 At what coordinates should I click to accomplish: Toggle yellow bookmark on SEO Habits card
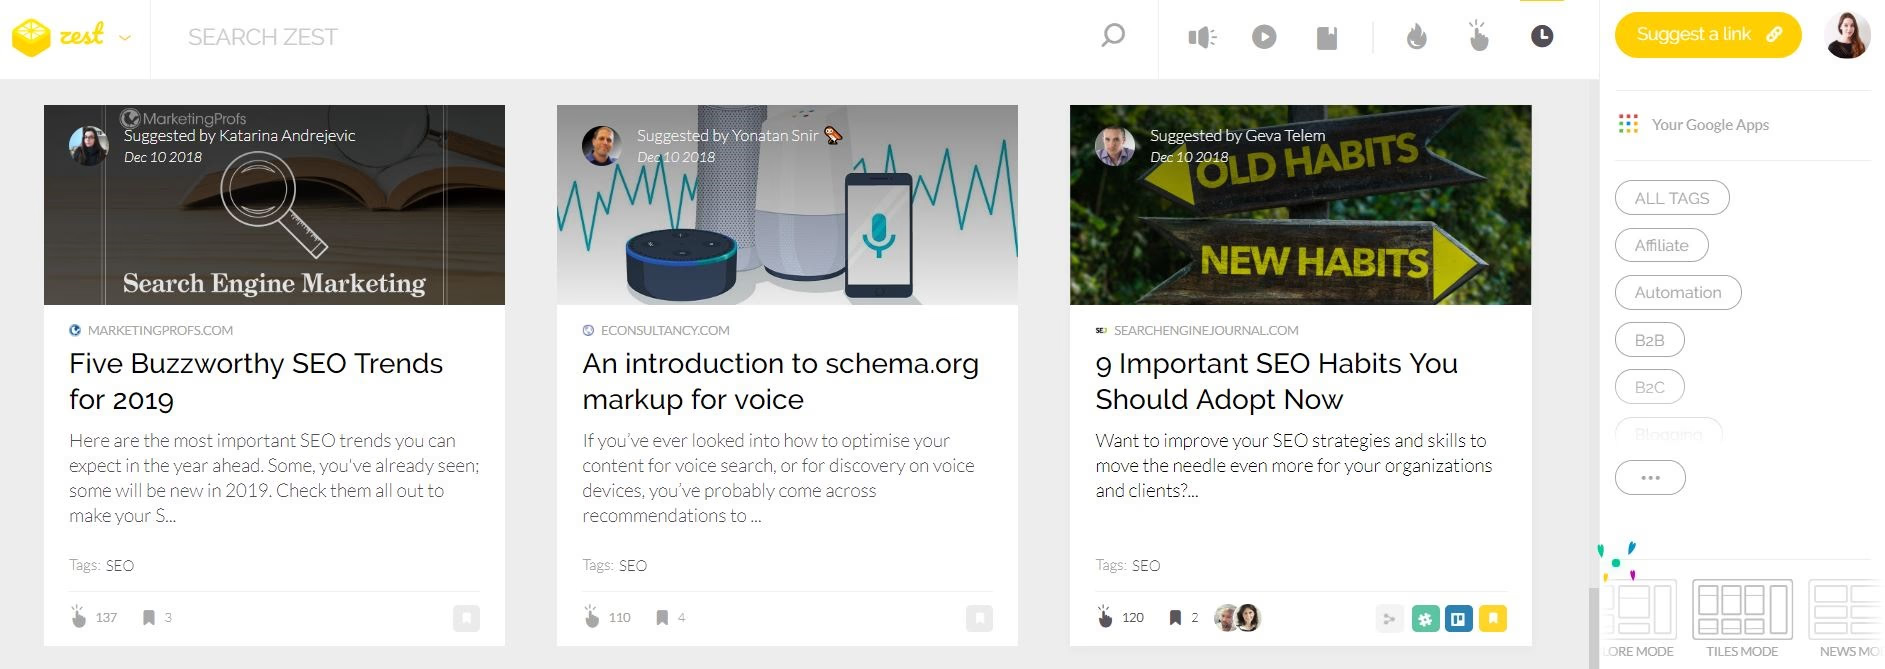tap(1492, 619)
